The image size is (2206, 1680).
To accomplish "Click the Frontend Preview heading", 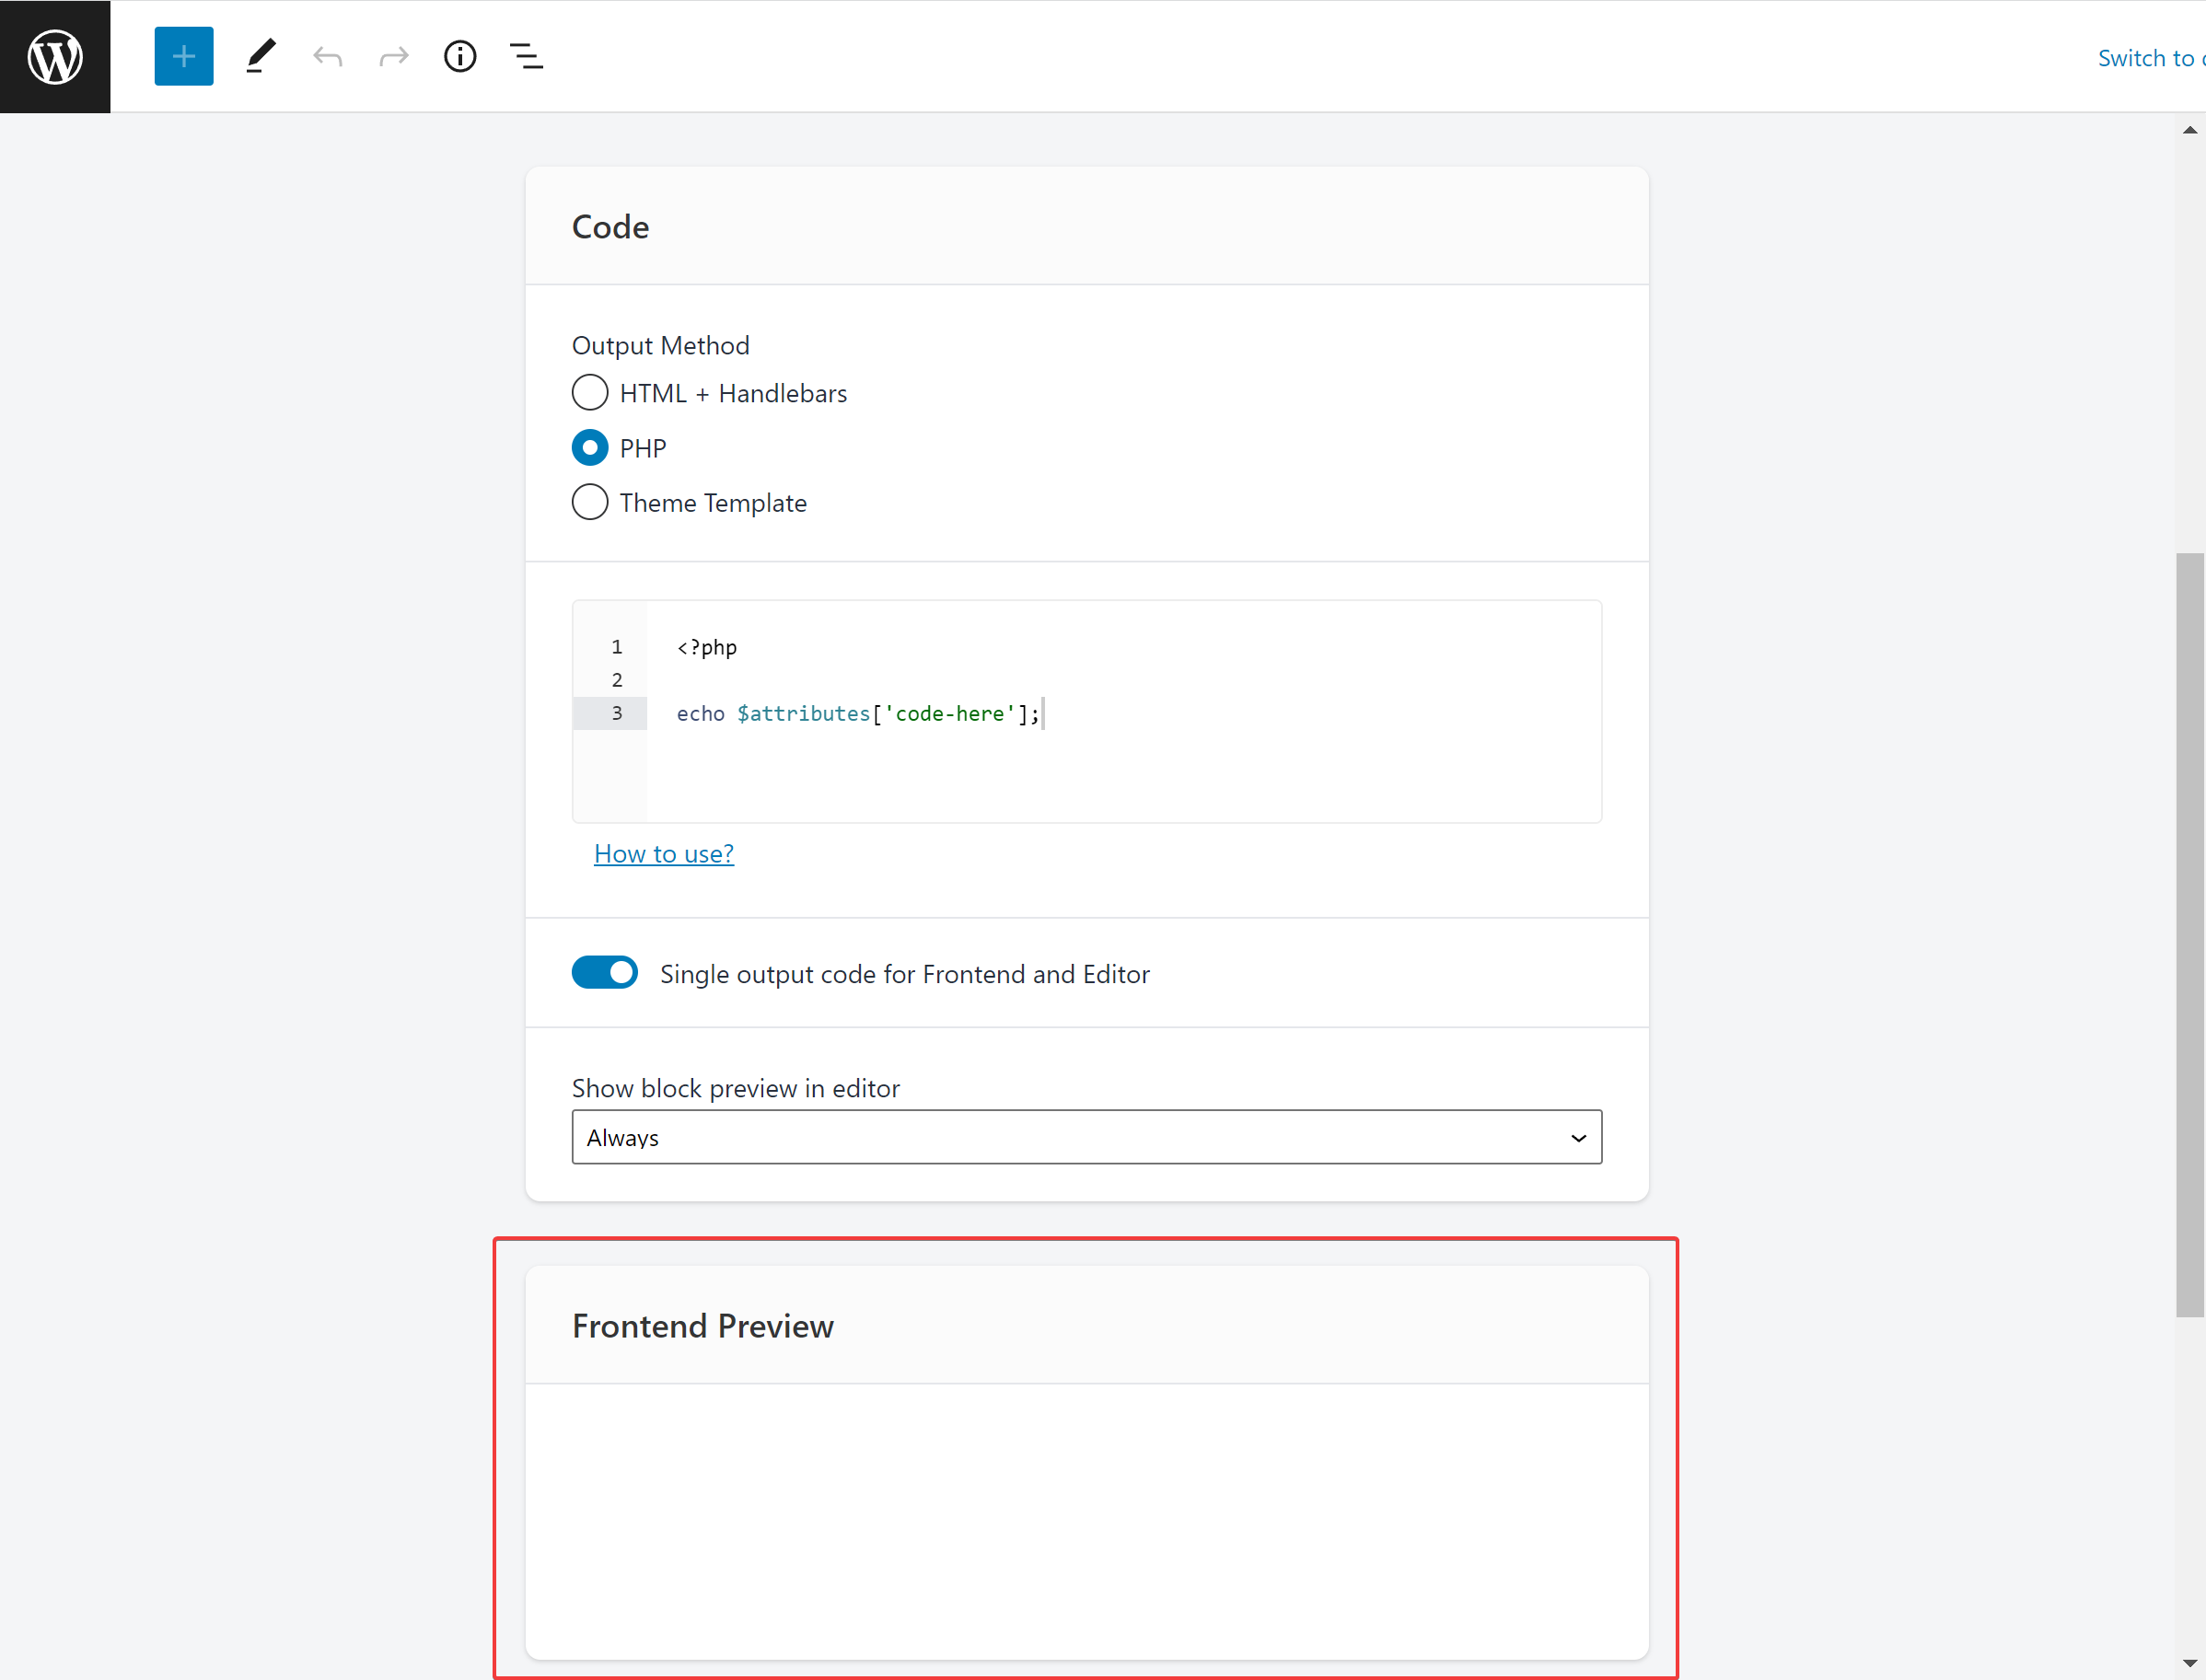I will [703, 1326].
